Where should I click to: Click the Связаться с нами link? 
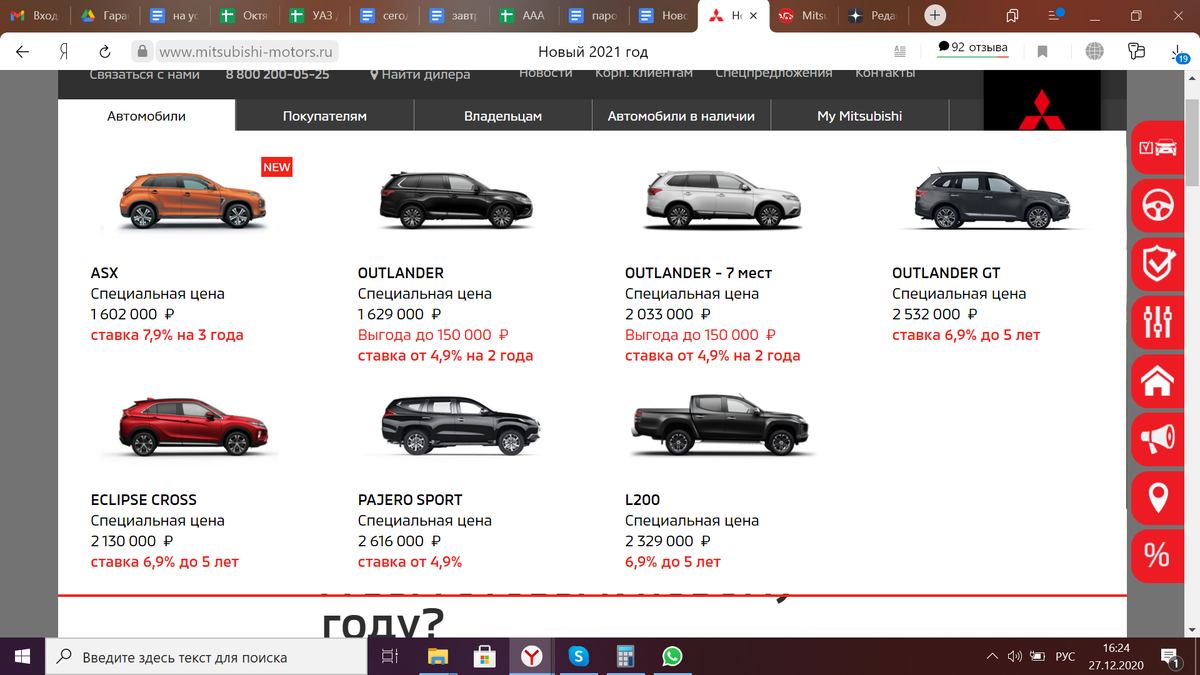[x=145, y=74]
